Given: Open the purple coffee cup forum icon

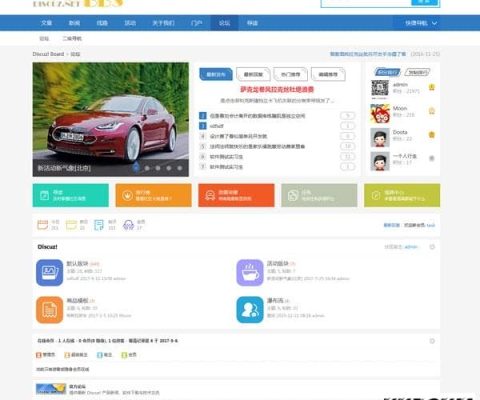Looking at the screenshot, I should 250,273.
